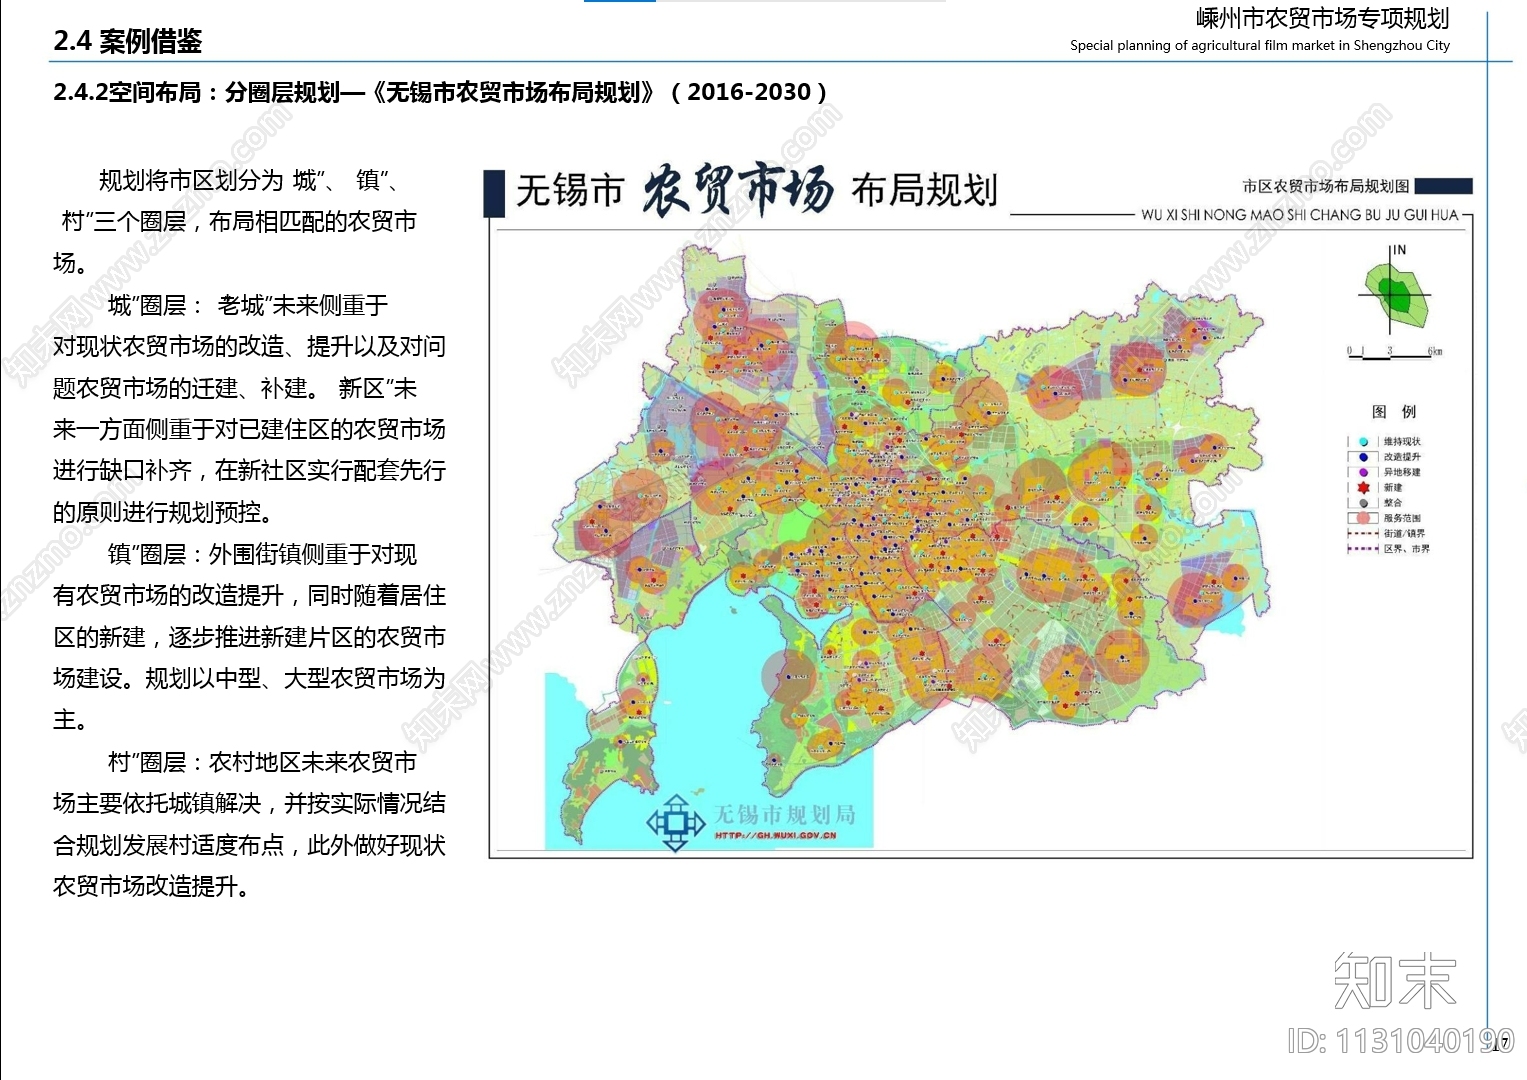Click the line 镇"圈层:外围街镇侧重于对现

(x=262, y=554)
